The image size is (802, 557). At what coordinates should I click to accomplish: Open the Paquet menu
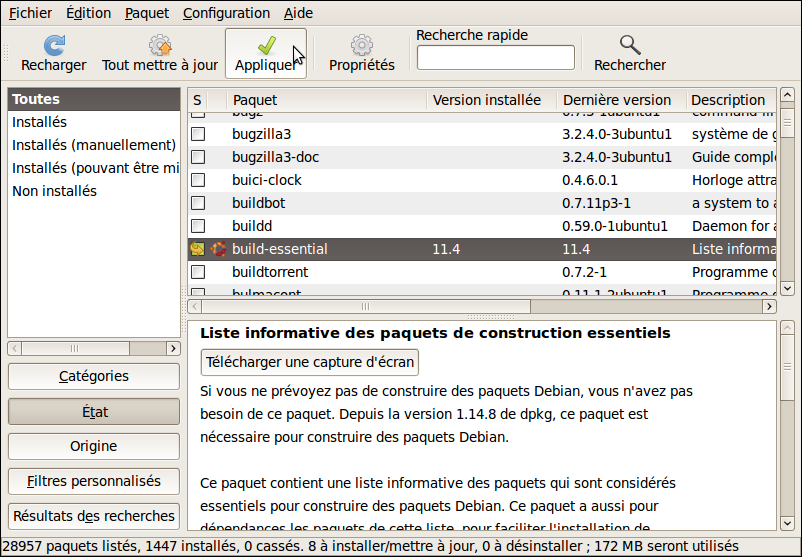(147, 13)
